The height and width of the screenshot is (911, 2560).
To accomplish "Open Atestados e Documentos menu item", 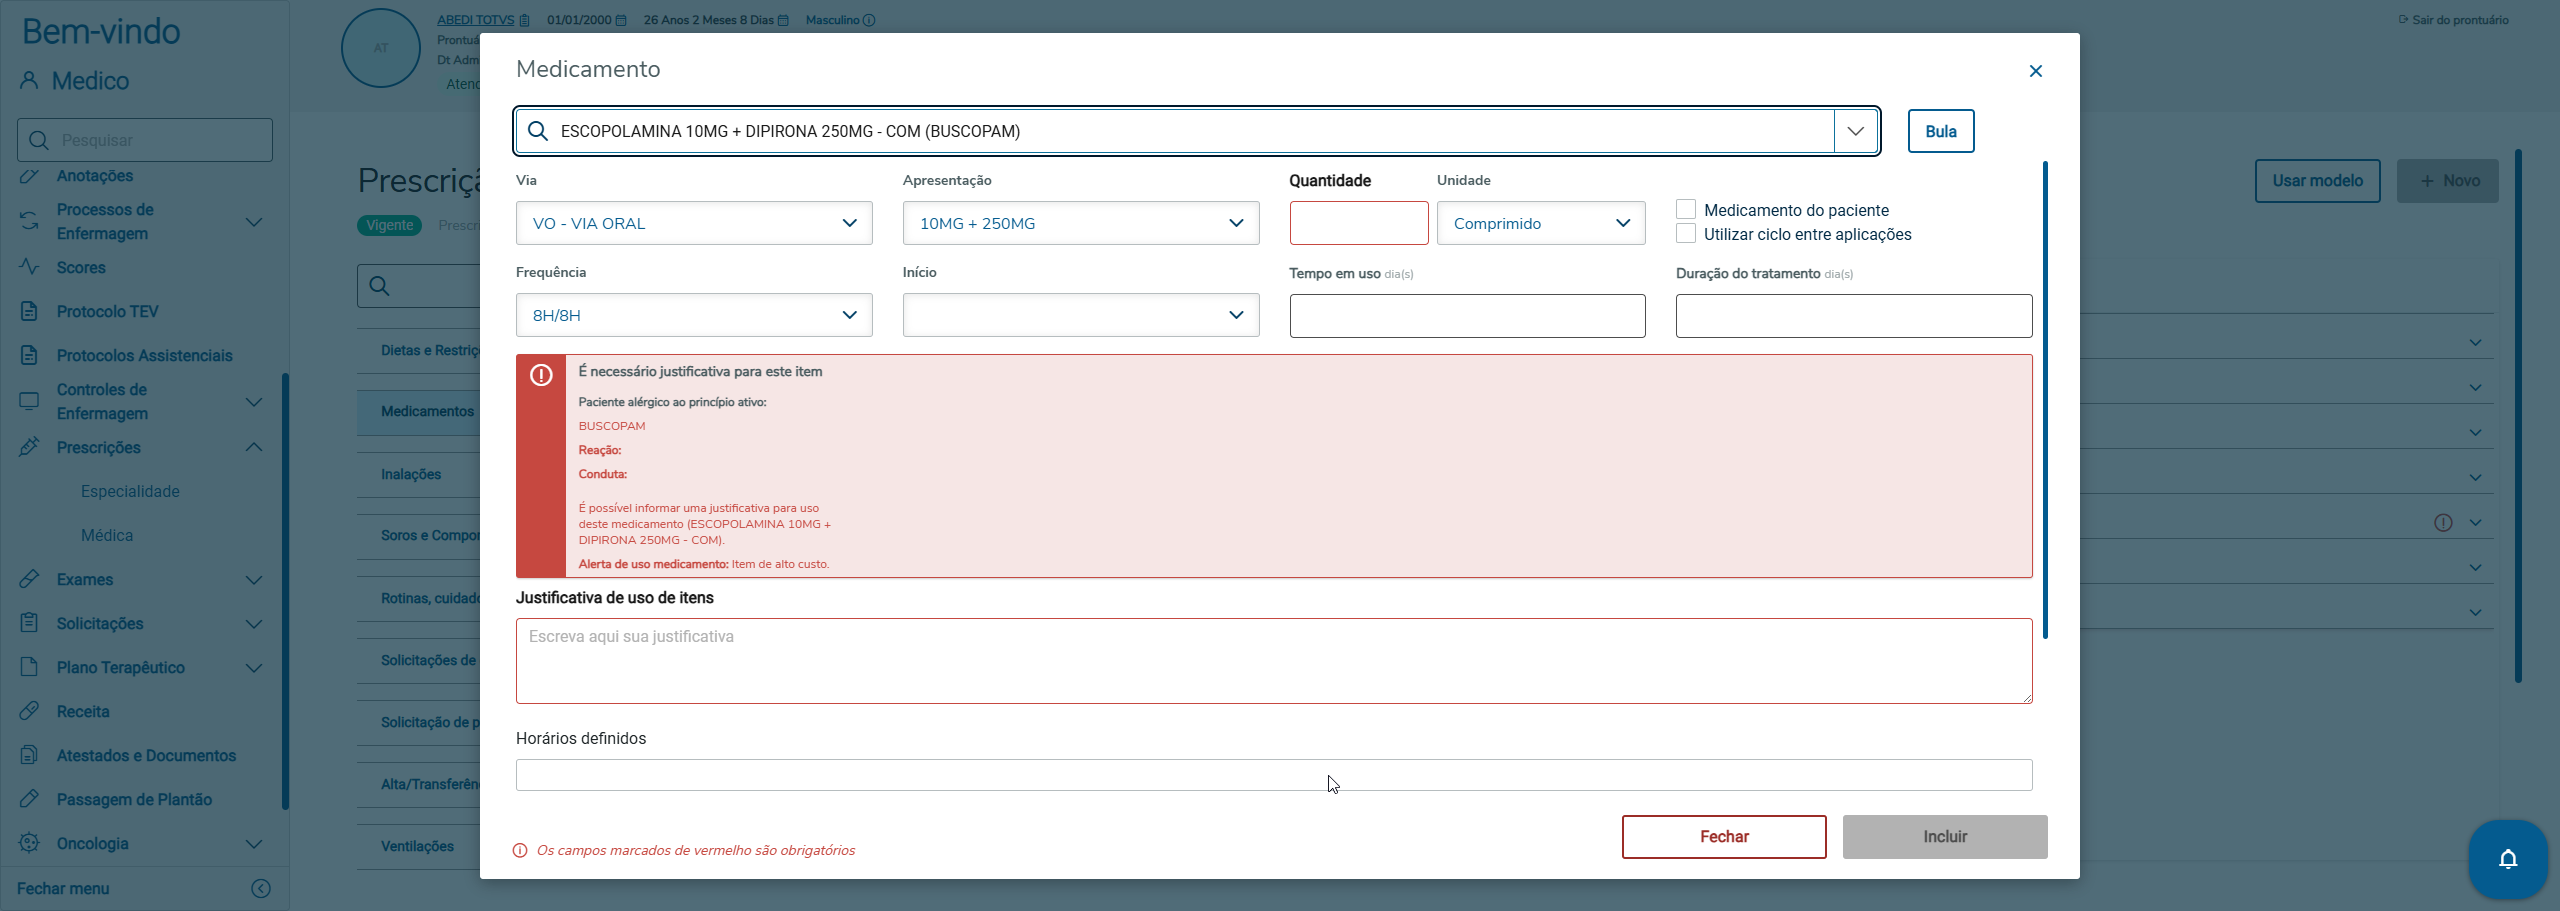I will 146,755.
